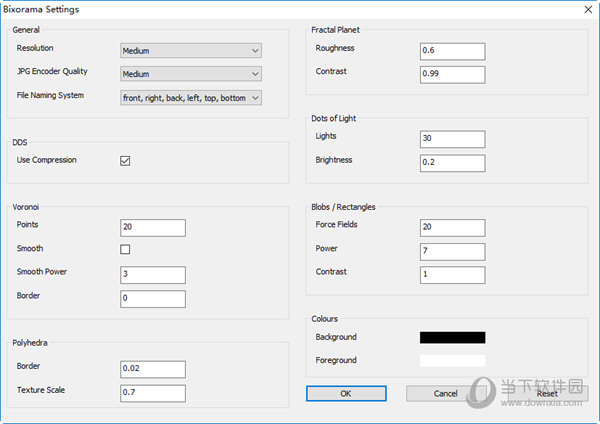Image resolution: width=600 pixels, height=424 pixels.
Task: Toggle the Use Compression checkbox
Action: [125, 161]
